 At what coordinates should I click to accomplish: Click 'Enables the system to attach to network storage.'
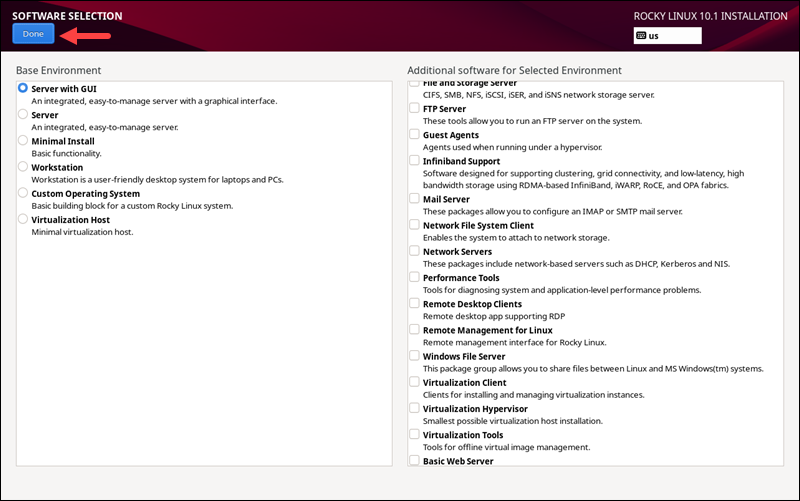(516, 238)
